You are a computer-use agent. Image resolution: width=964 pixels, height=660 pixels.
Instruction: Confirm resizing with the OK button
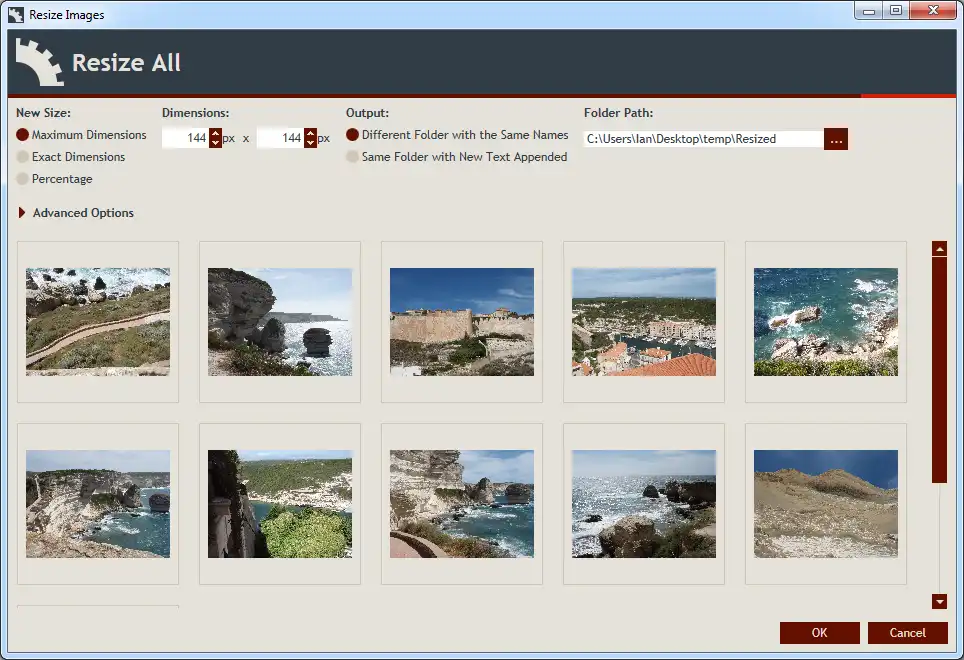point(820,633)
